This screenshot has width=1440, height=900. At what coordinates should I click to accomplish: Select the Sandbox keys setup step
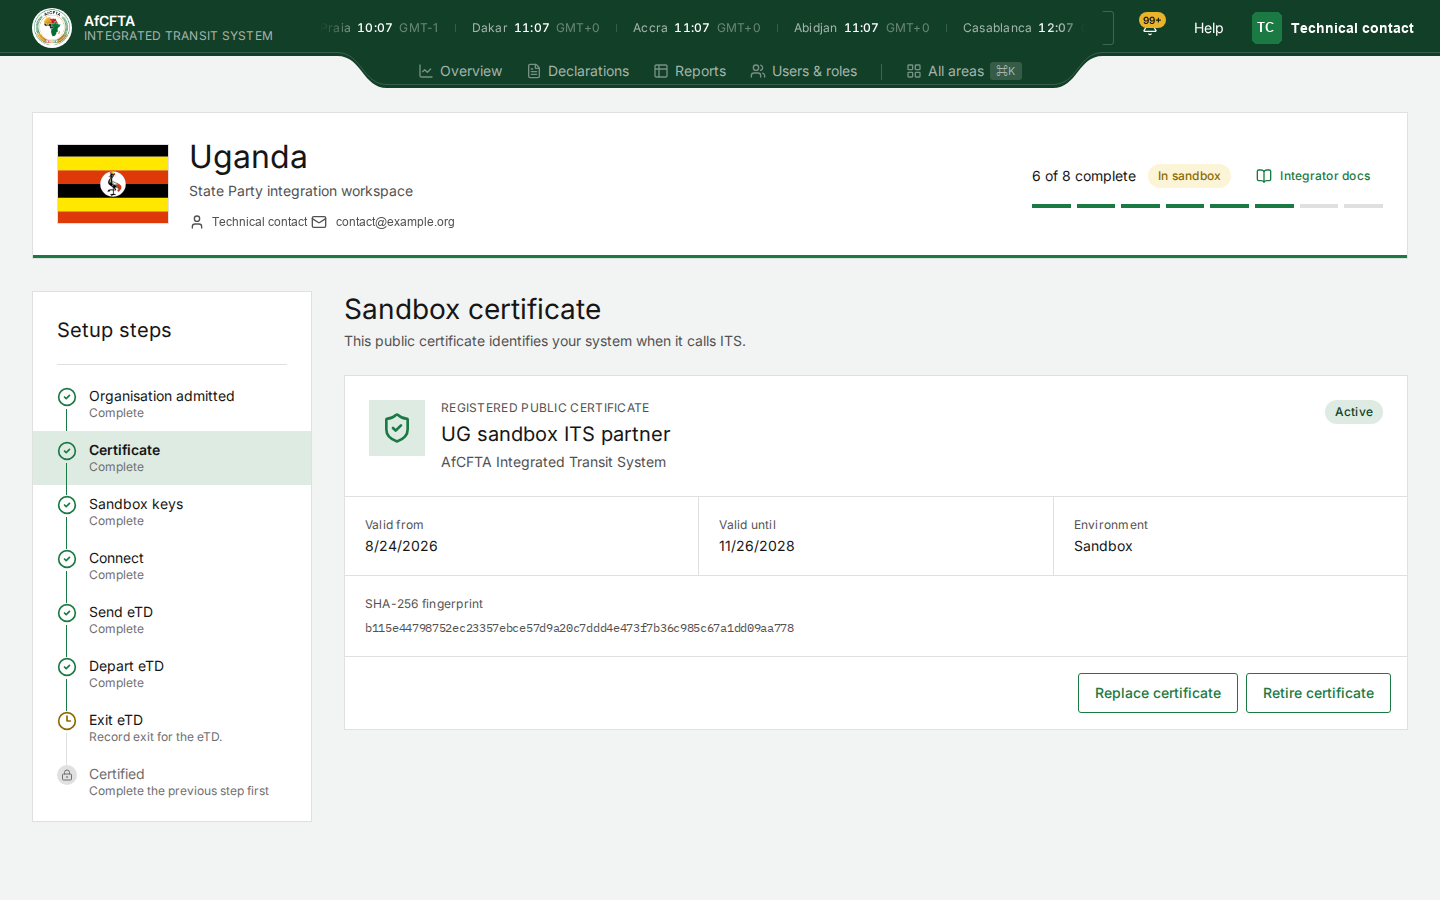(172, 512)
